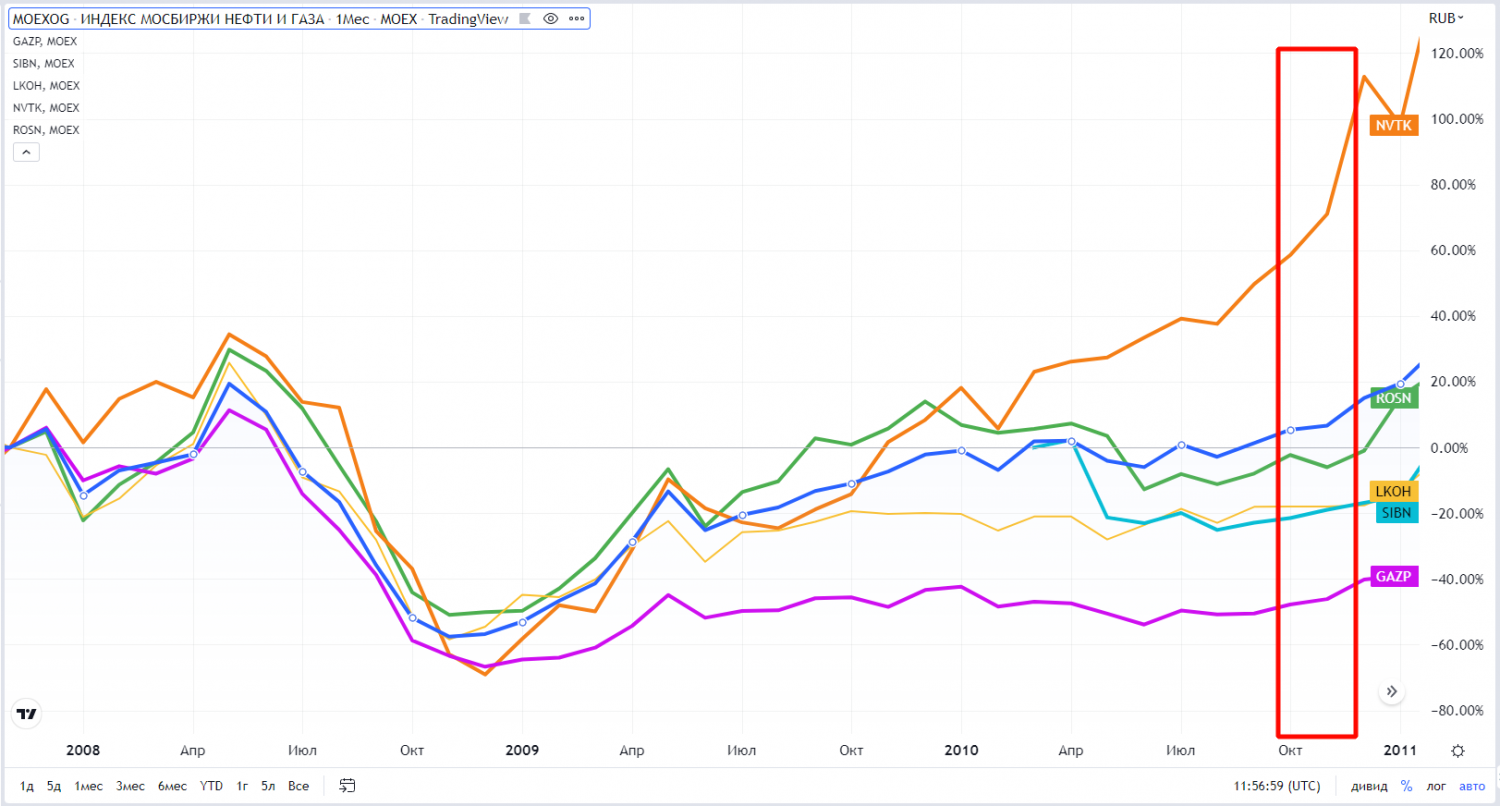Click the orange NVTK price label

pos(1394,125)
